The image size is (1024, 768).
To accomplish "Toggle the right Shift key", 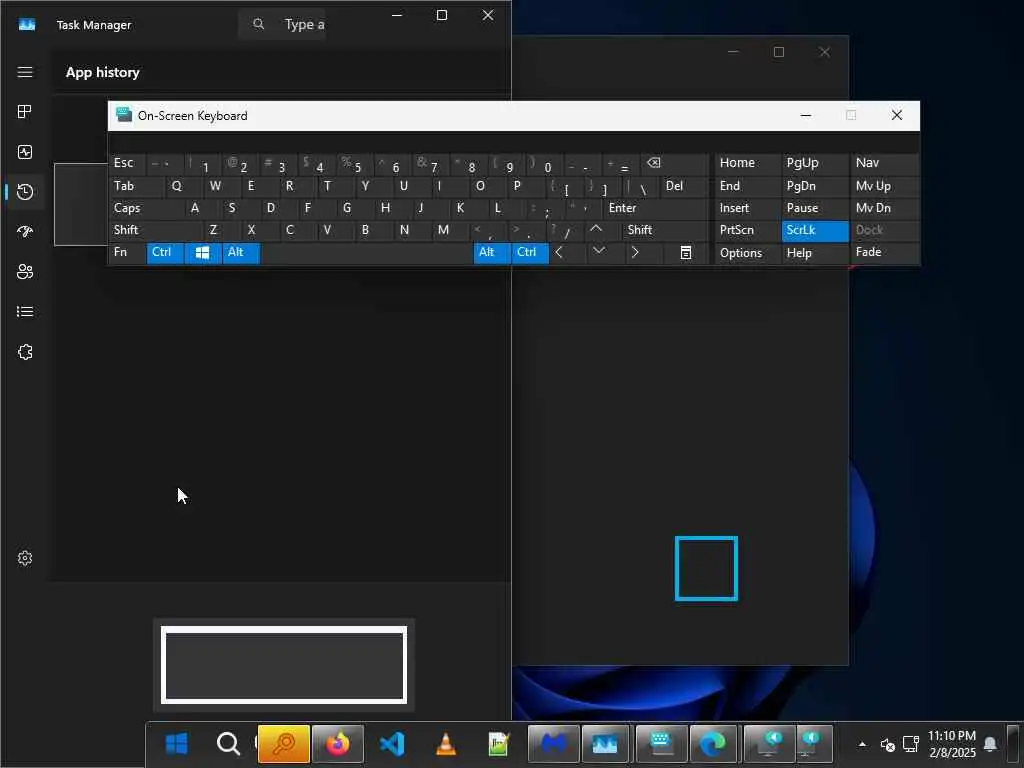I will (666, 230).
